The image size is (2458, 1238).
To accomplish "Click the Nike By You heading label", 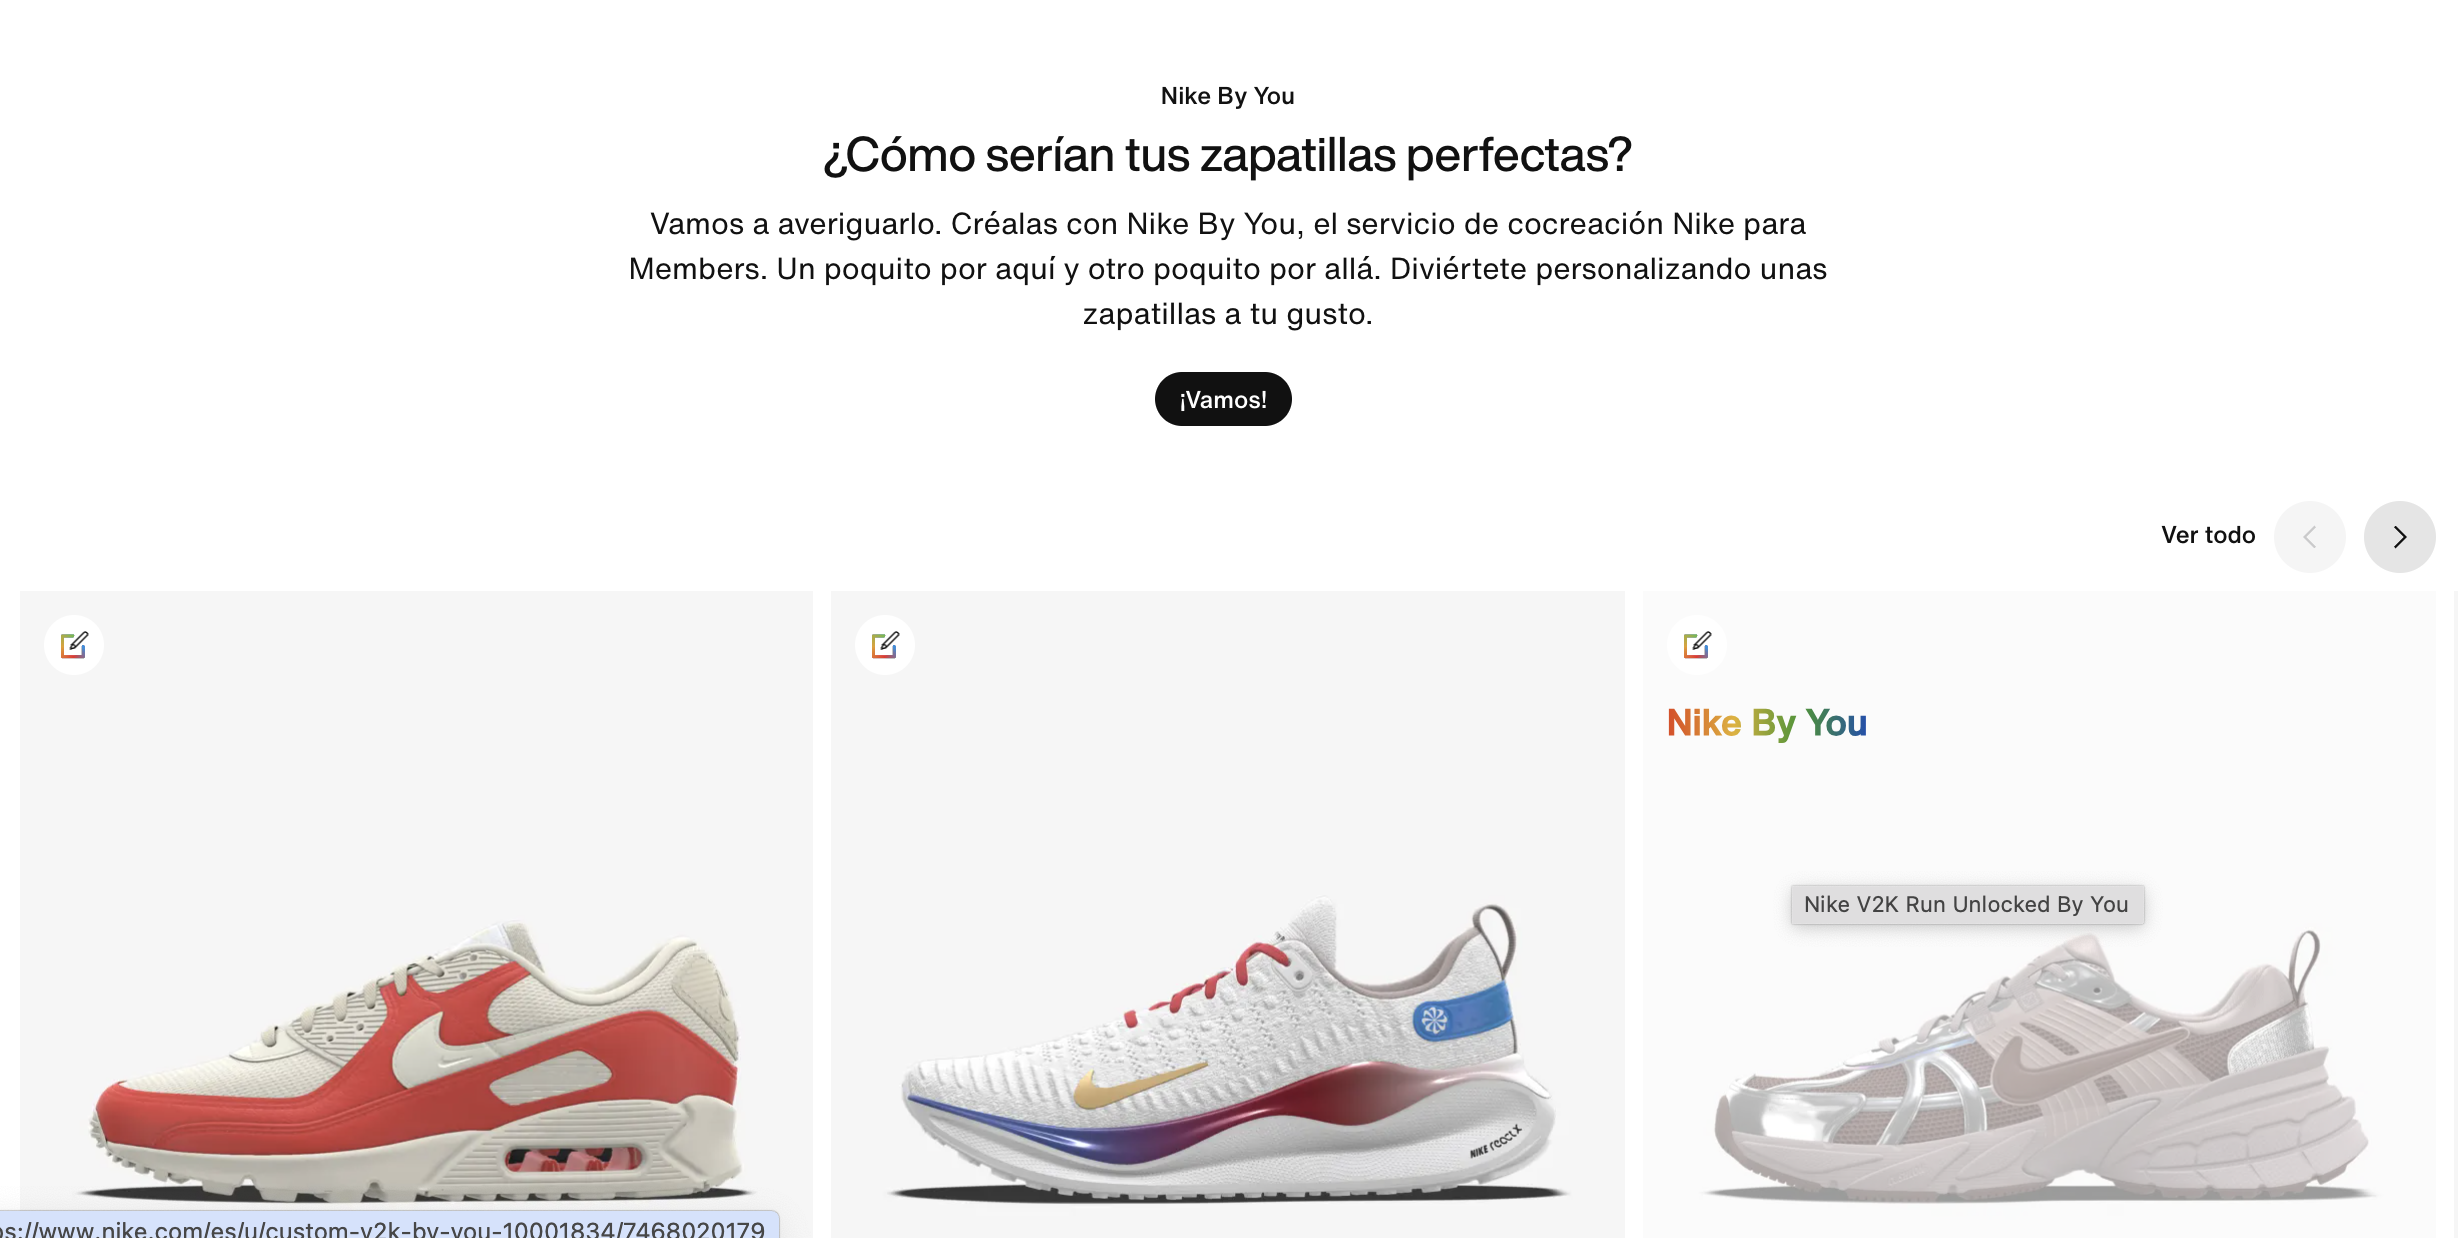I will tap(1227, 96).
